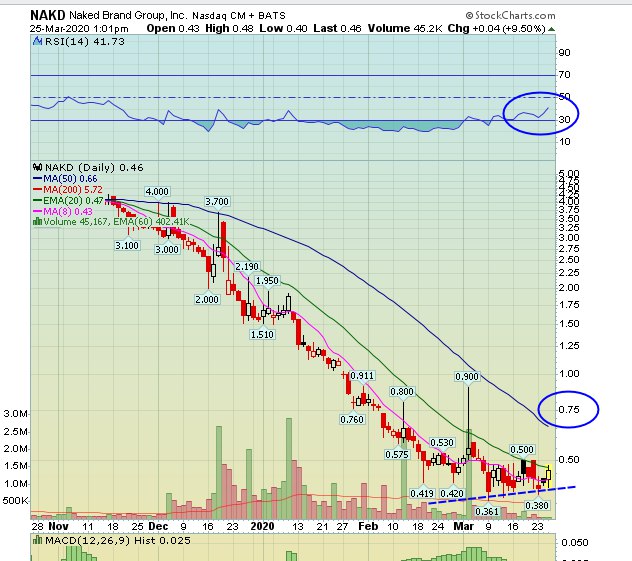Click the Low 0.40 value in header

283,29
